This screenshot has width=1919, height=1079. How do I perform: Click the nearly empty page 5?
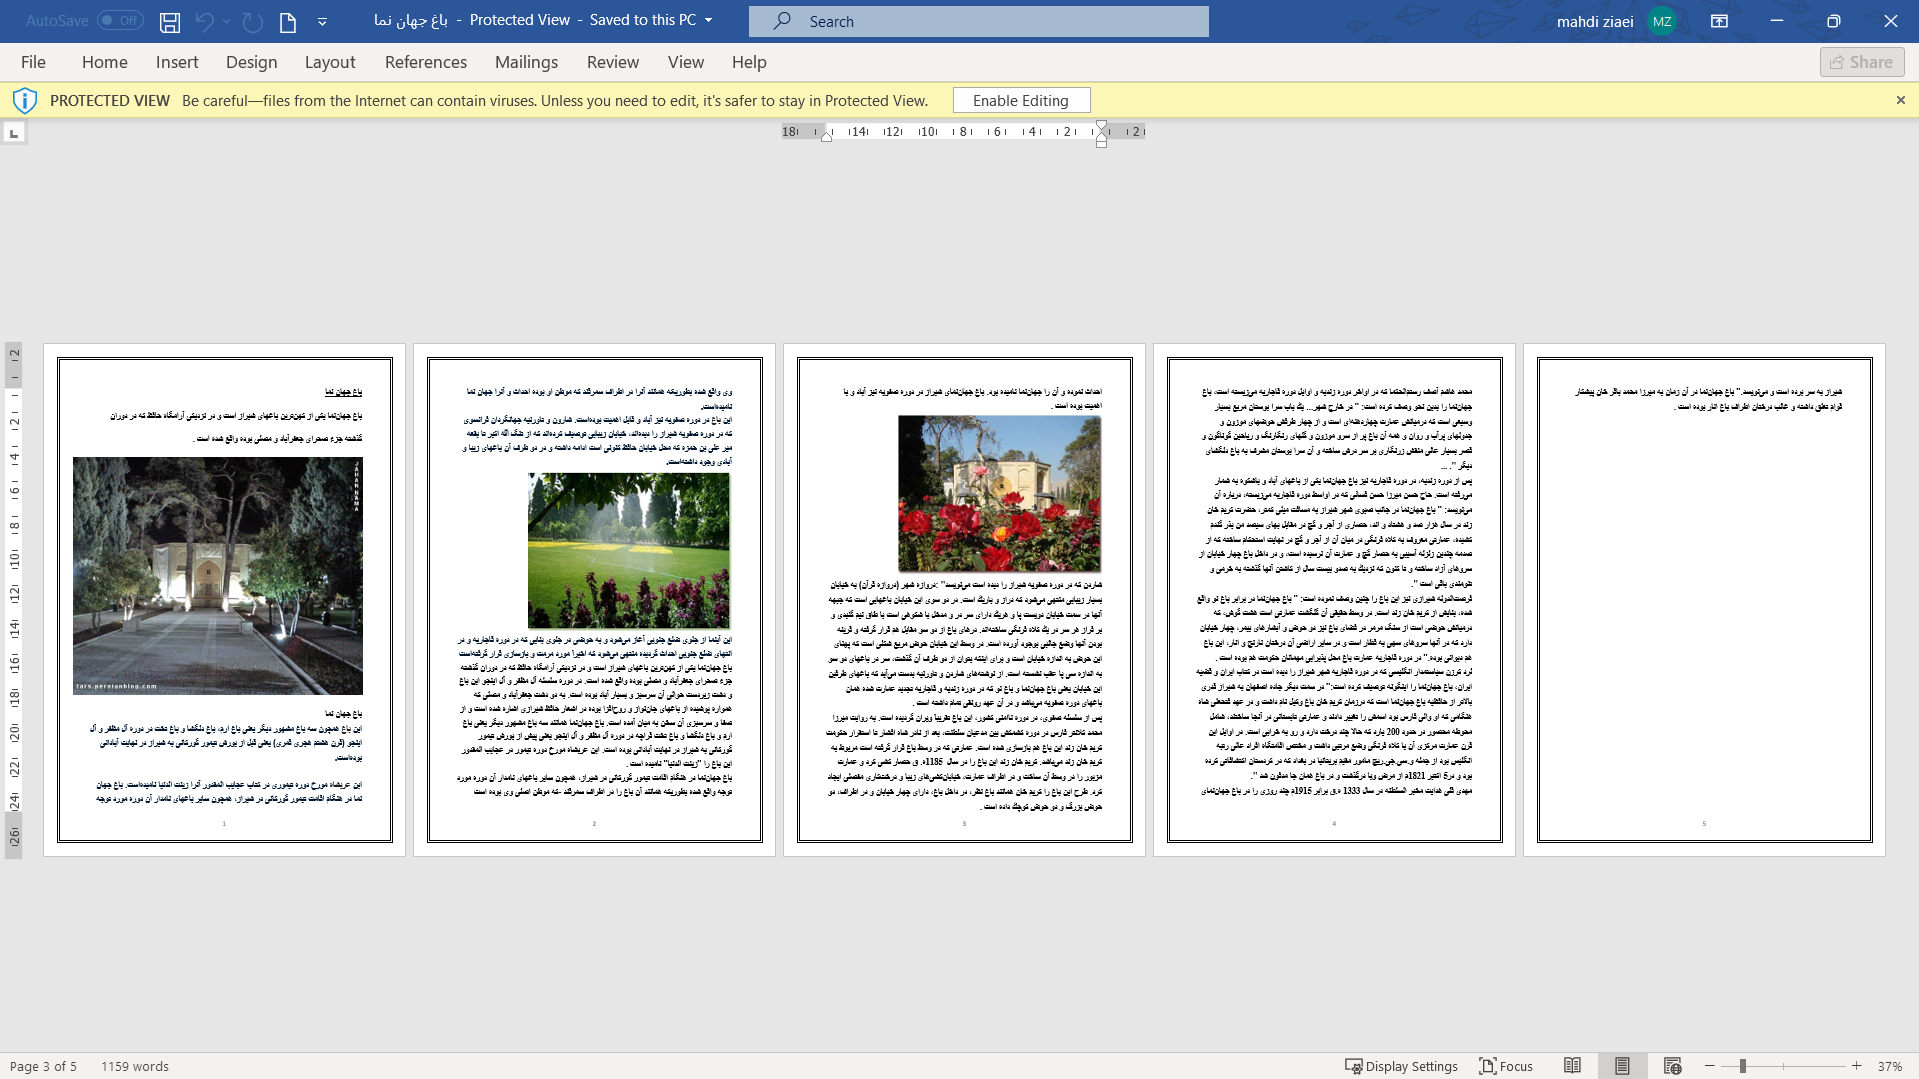click(1705, 600)
